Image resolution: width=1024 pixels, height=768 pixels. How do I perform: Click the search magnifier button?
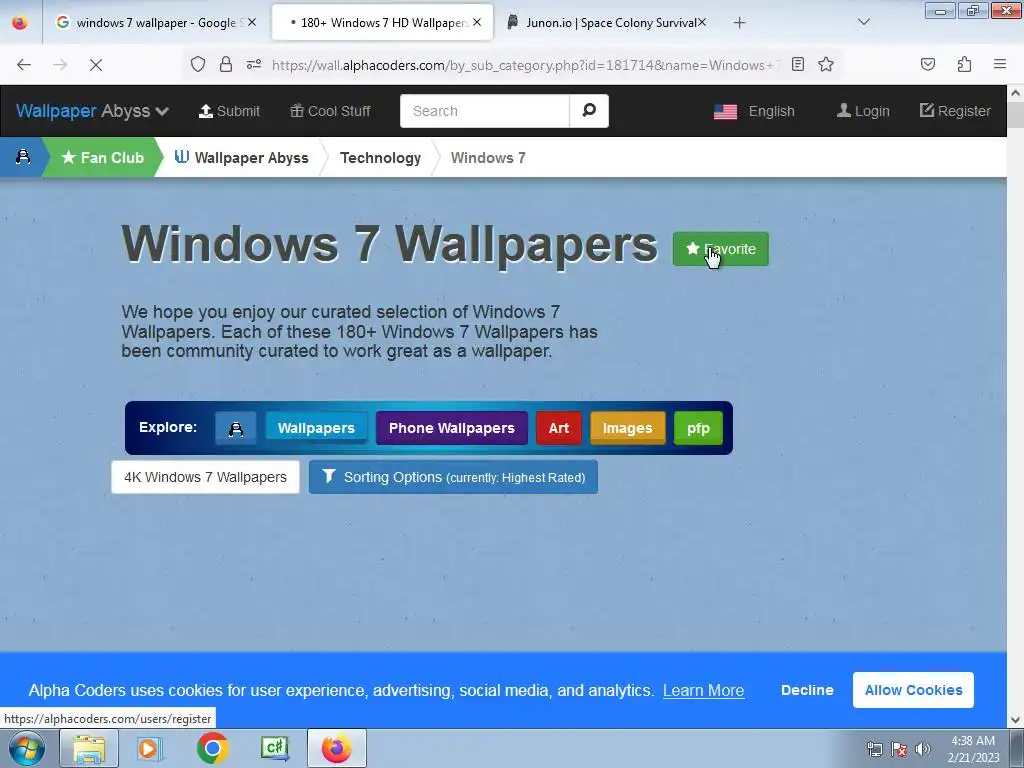coord(589,110)
